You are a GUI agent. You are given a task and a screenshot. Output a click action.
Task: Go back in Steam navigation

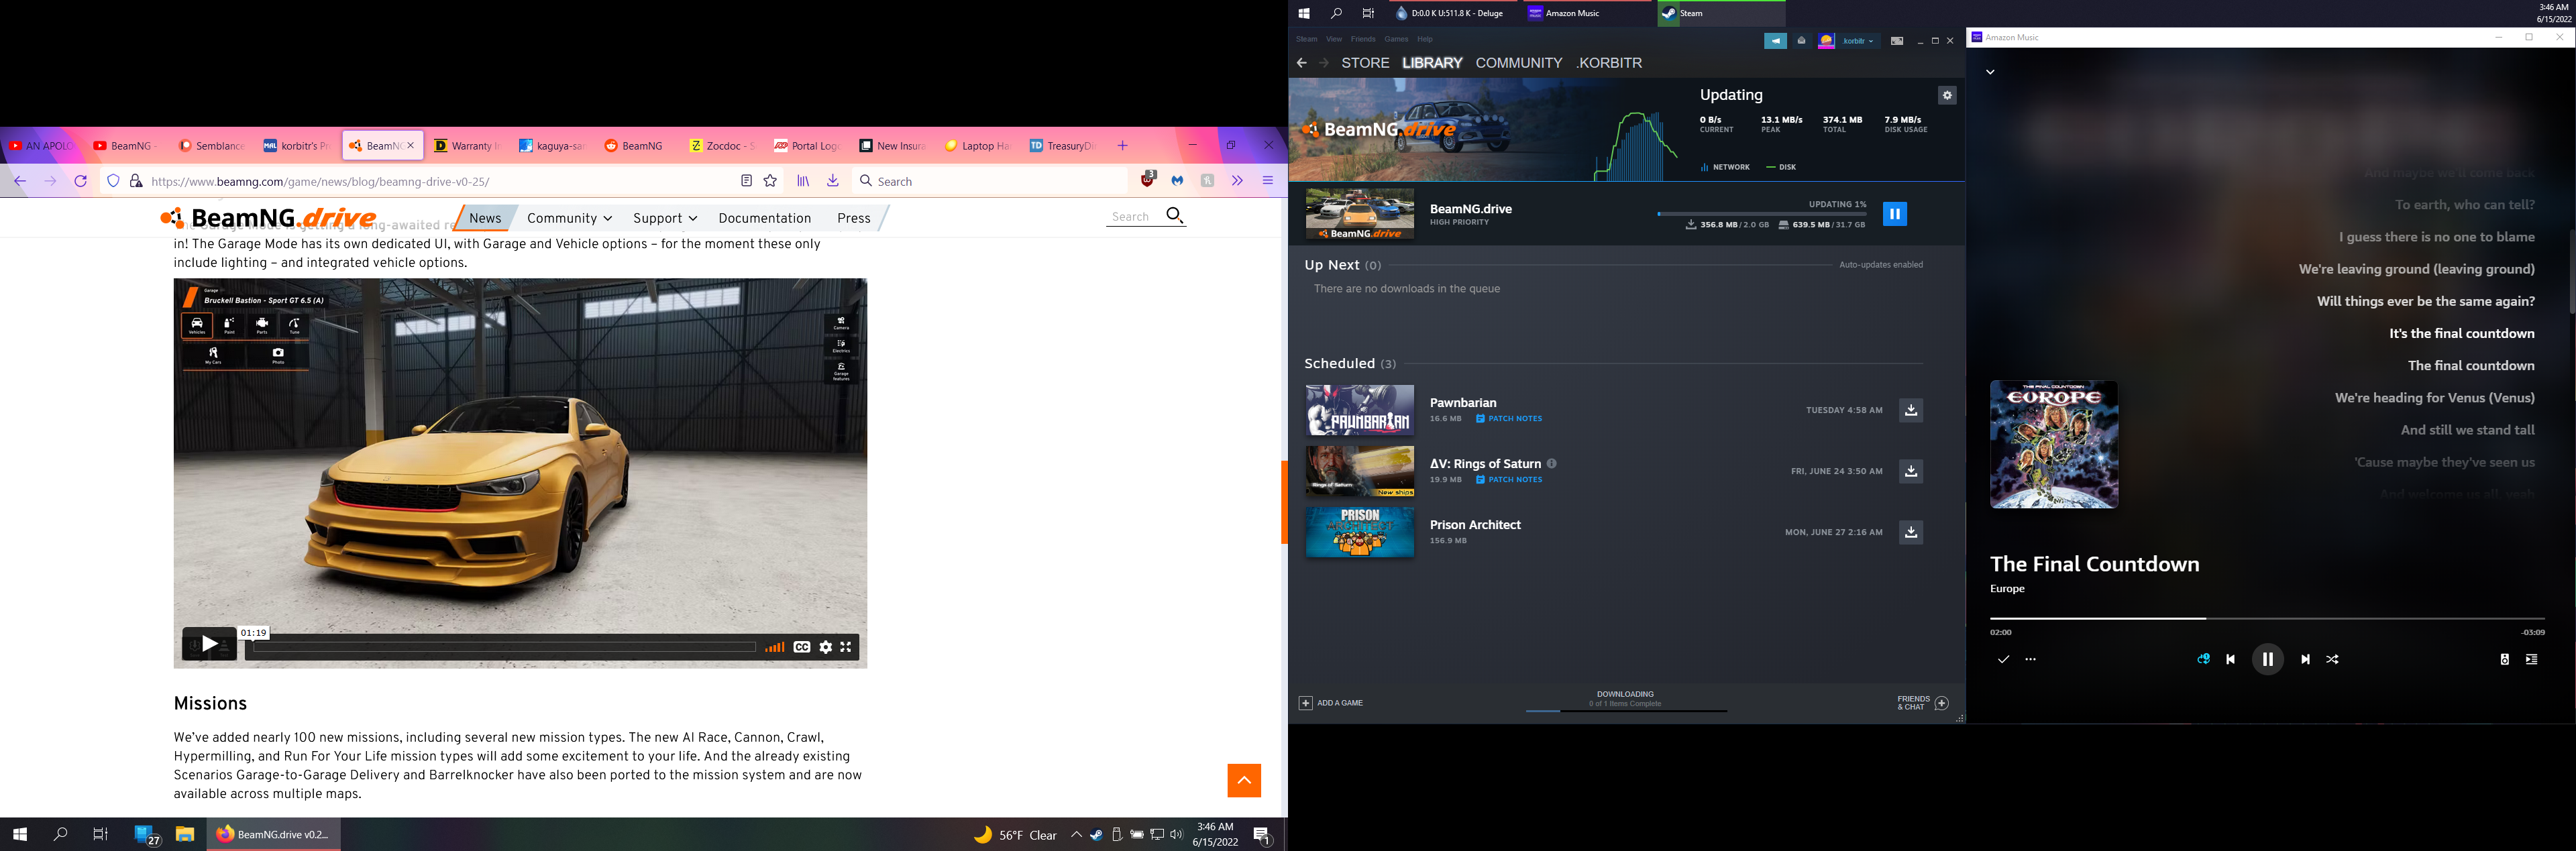click(x=1301, y=63)
